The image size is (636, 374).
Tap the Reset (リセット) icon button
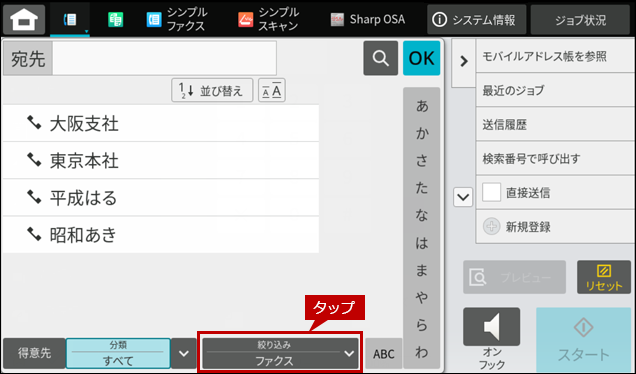tap(604, 277)
